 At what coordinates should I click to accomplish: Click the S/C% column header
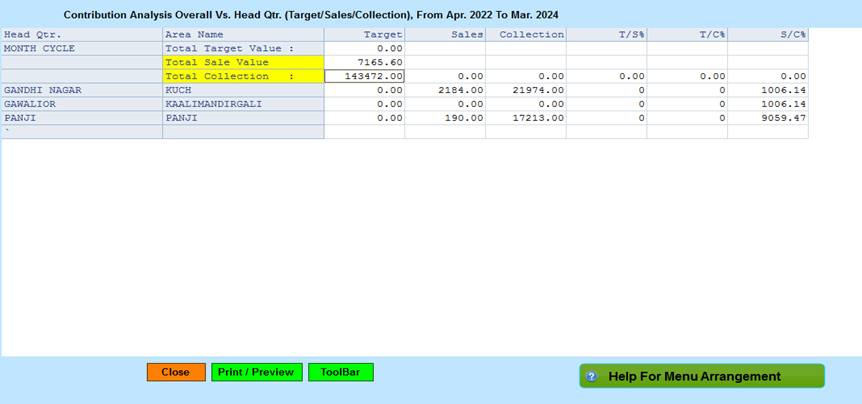click(x=768, y=34)
